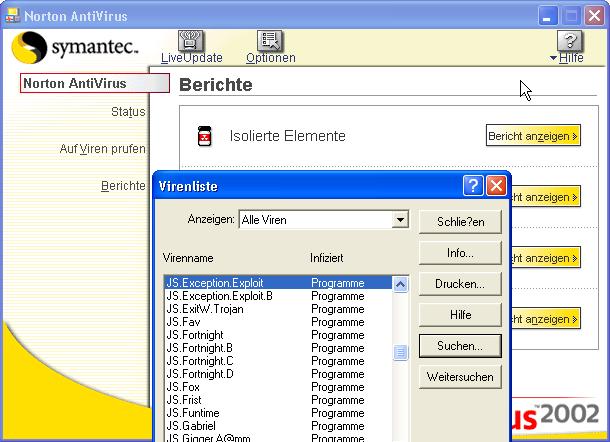Click the Info... button
Image resolution: width=610 pixels, height=442 pixels.
click(x=460, y=253)
